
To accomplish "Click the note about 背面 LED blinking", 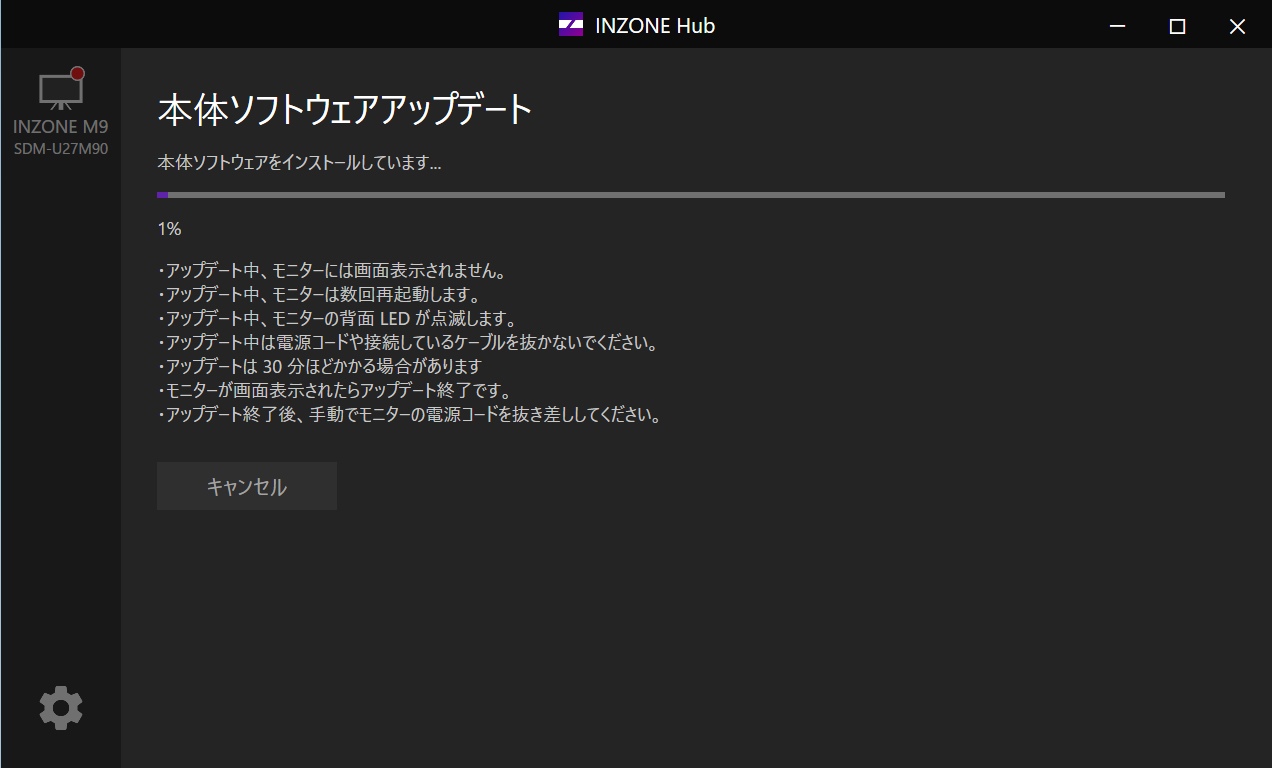I will [x=337, y=319].
